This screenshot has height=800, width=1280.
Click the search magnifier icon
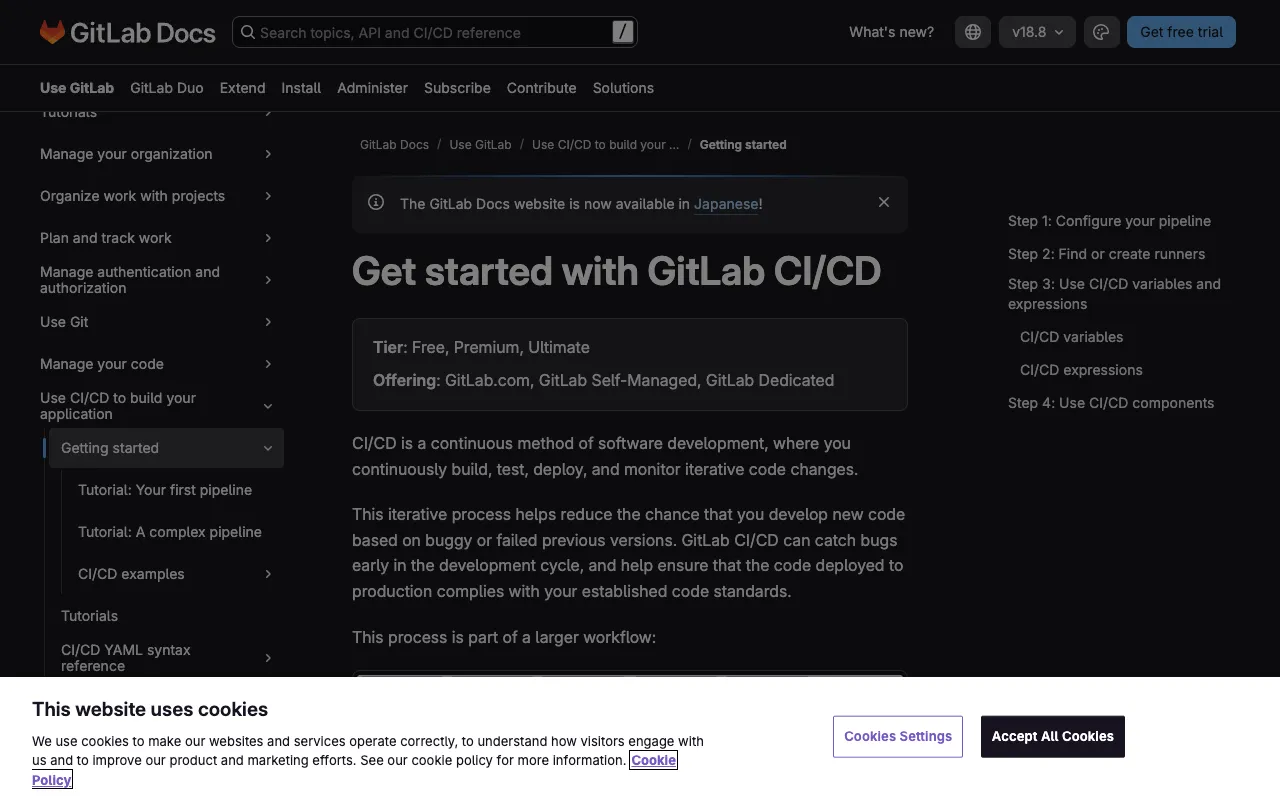coord(247,32)
